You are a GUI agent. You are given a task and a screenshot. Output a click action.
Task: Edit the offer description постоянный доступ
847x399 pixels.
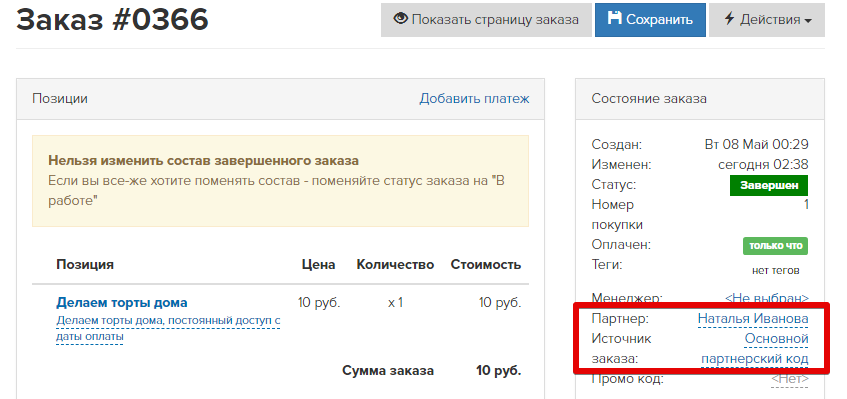pos(168,329)
